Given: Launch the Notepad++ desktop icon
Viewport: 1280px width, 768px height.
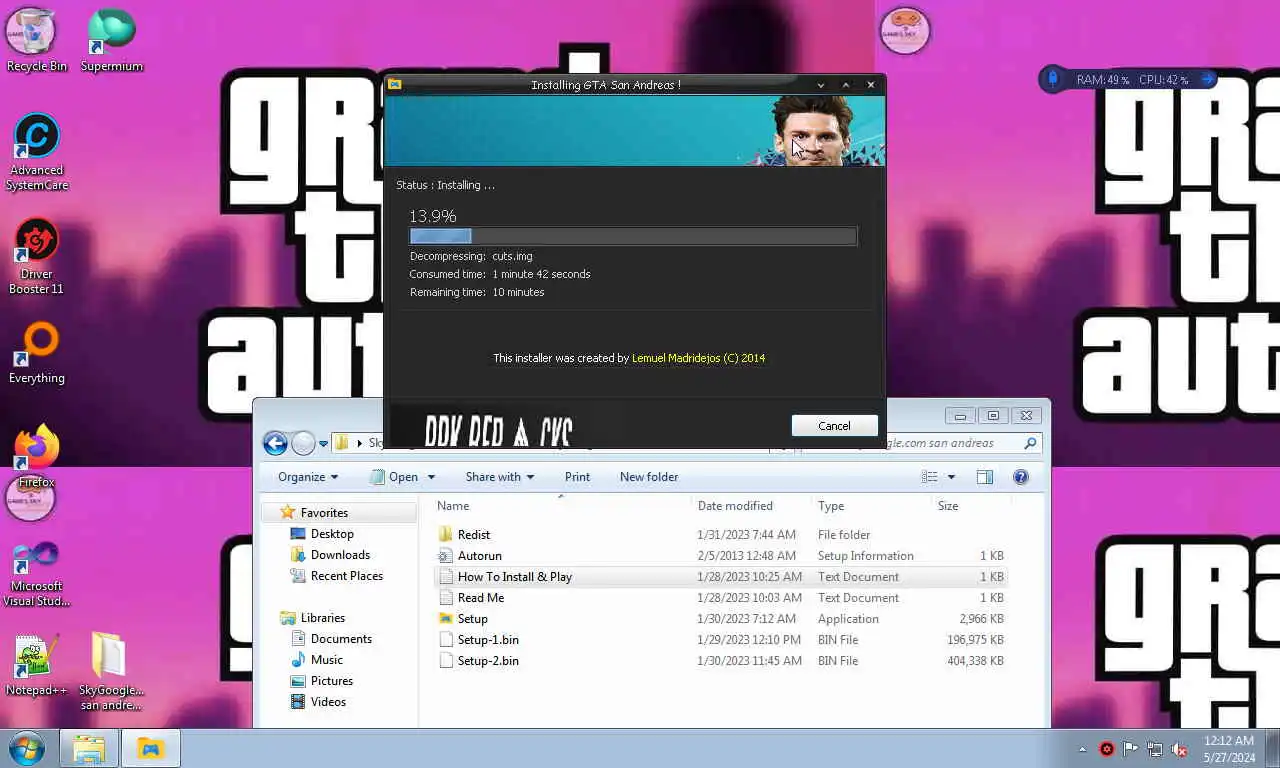Looking at the screenshot, I should [37, 664].
